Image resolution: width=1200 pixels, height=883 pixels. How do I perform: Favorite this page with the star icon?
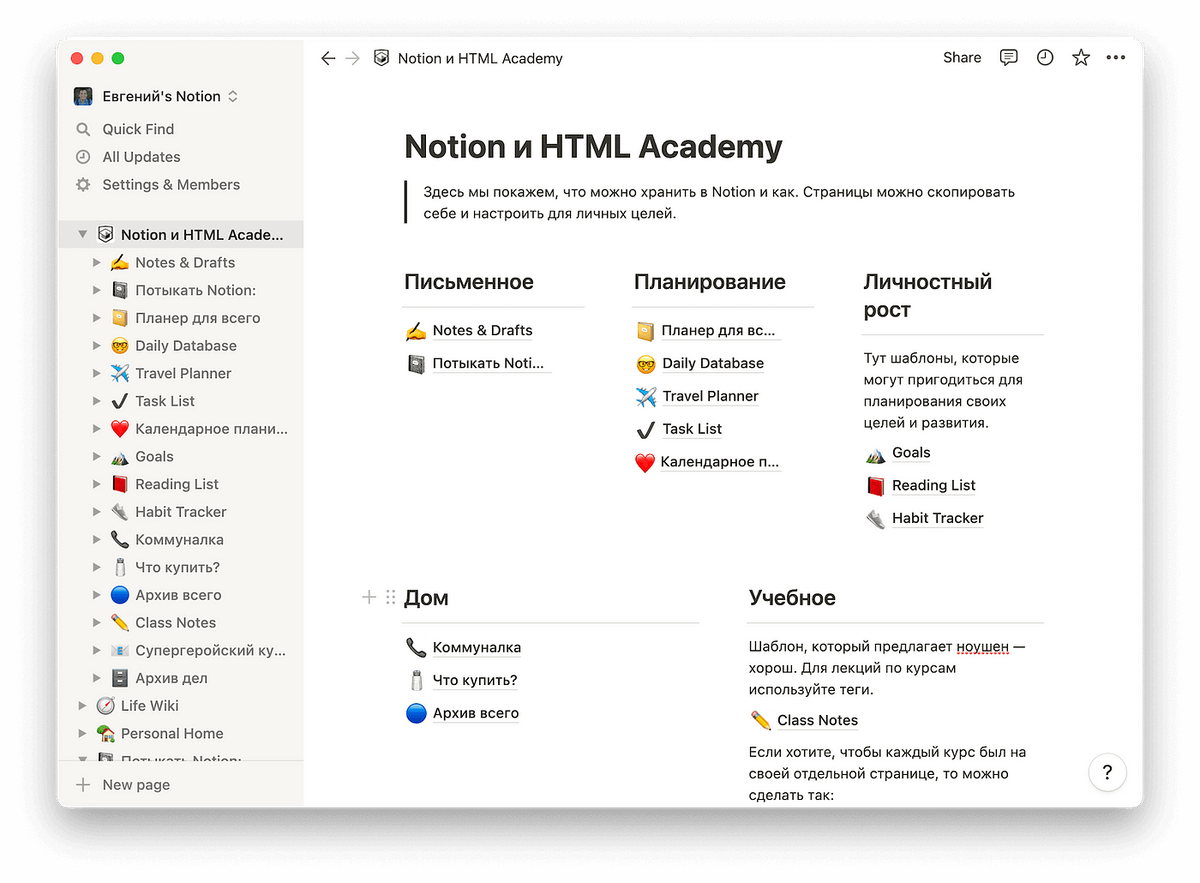(x=1081, y=58)
